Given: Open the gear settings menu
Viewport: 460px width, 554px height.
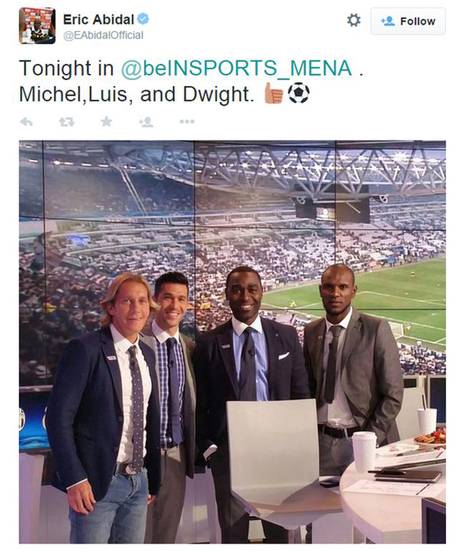Looking at the screenshot, I should (354, 20).
